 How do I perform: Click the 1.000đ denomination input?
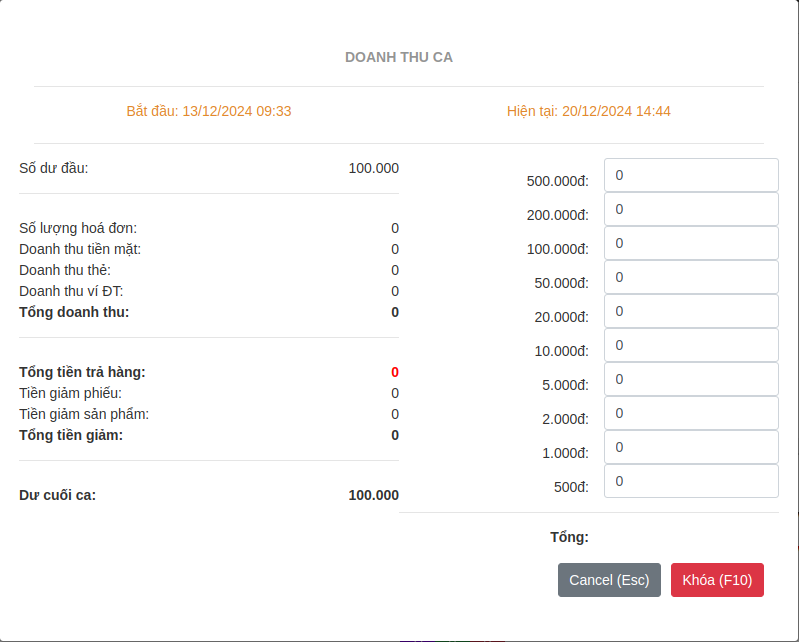point(690,447)
